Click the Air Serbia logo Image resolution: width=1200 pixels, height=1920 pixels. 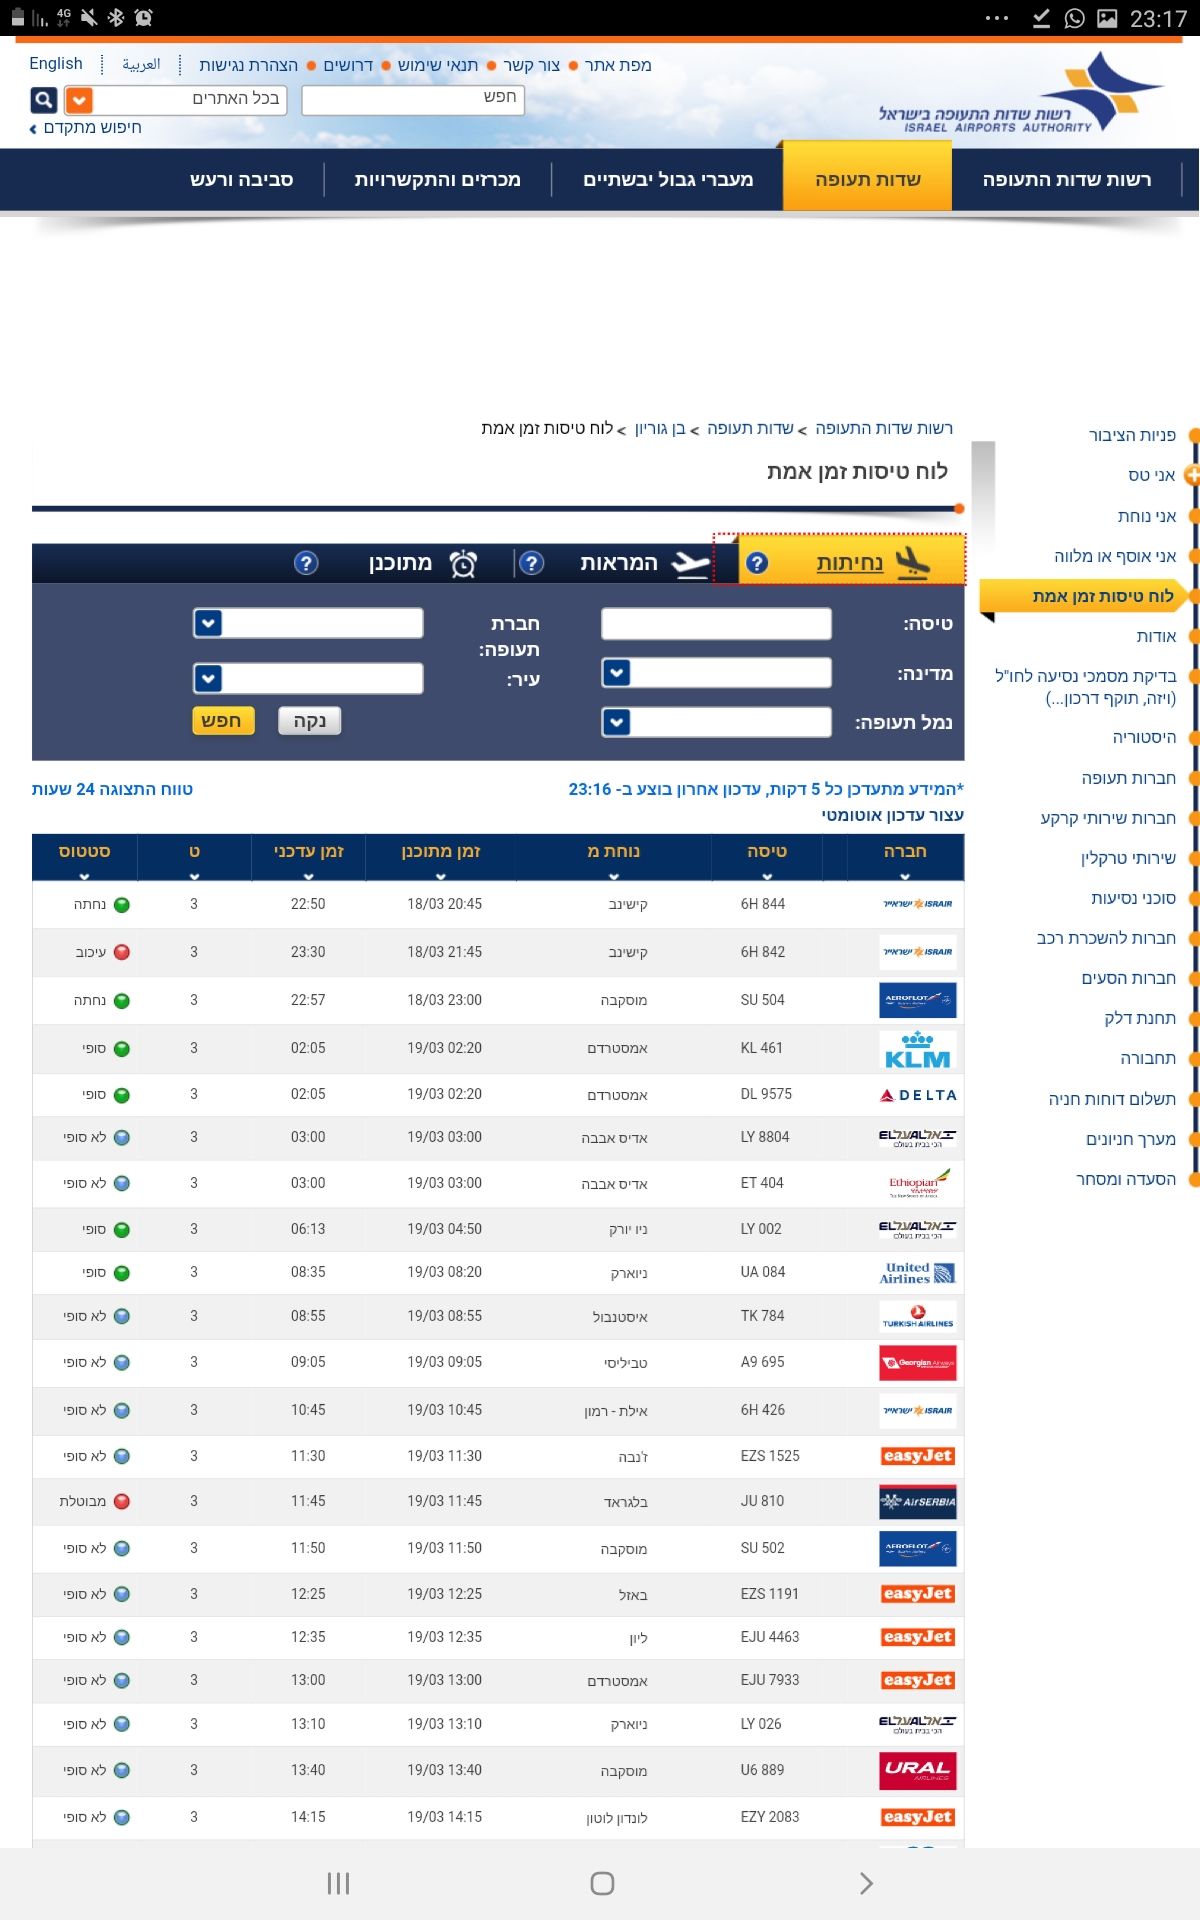point(918,1502)
